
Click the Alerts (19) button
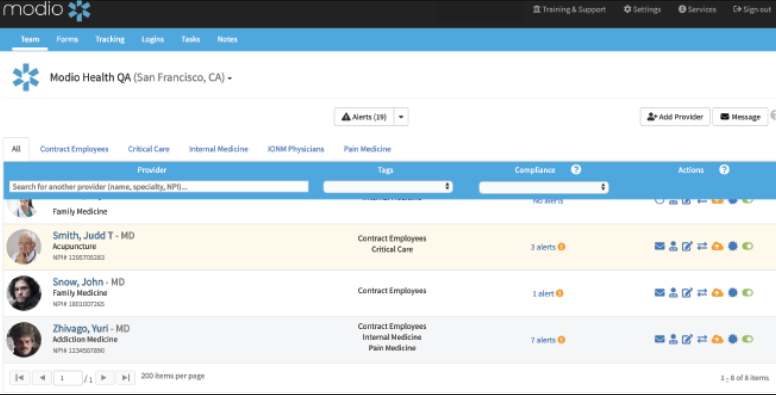tap(364, 117)
